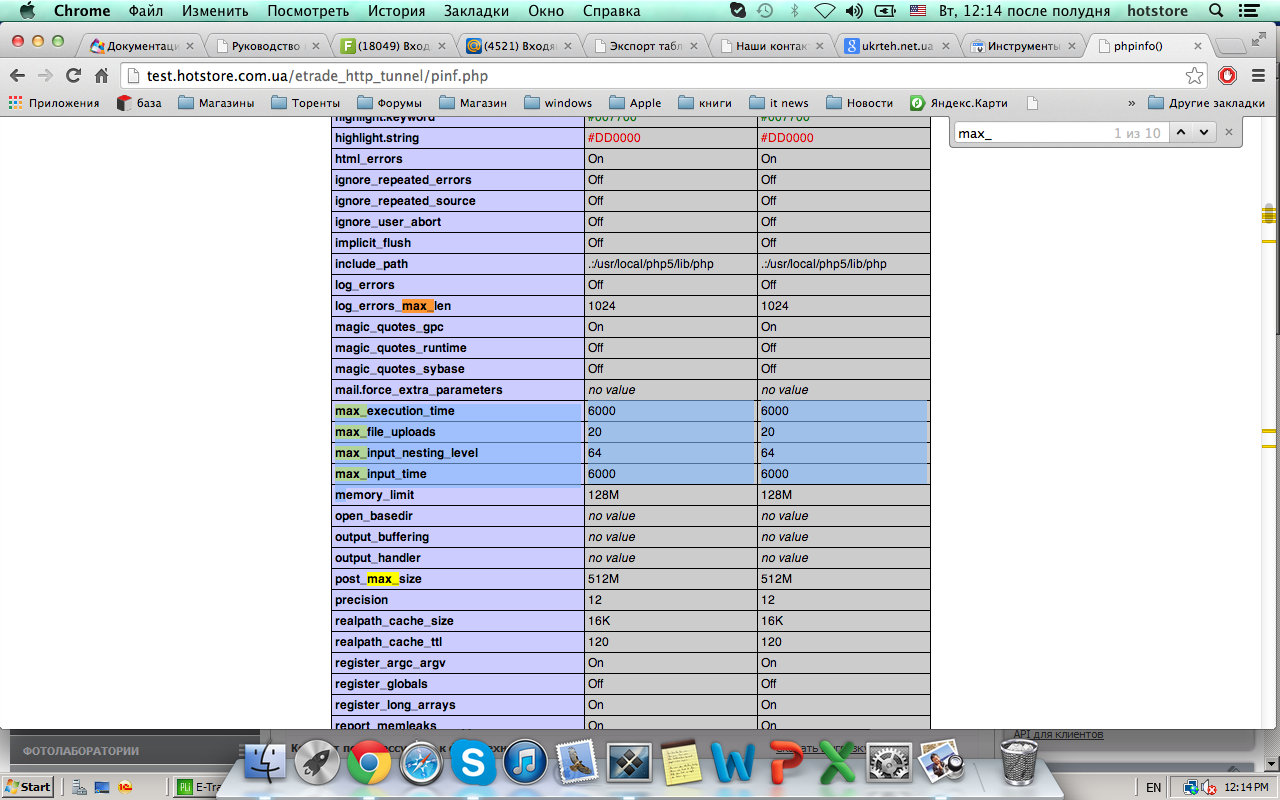Open System Preferences in the Dock
Screen dimensions: 1280x800
point(889,764)
